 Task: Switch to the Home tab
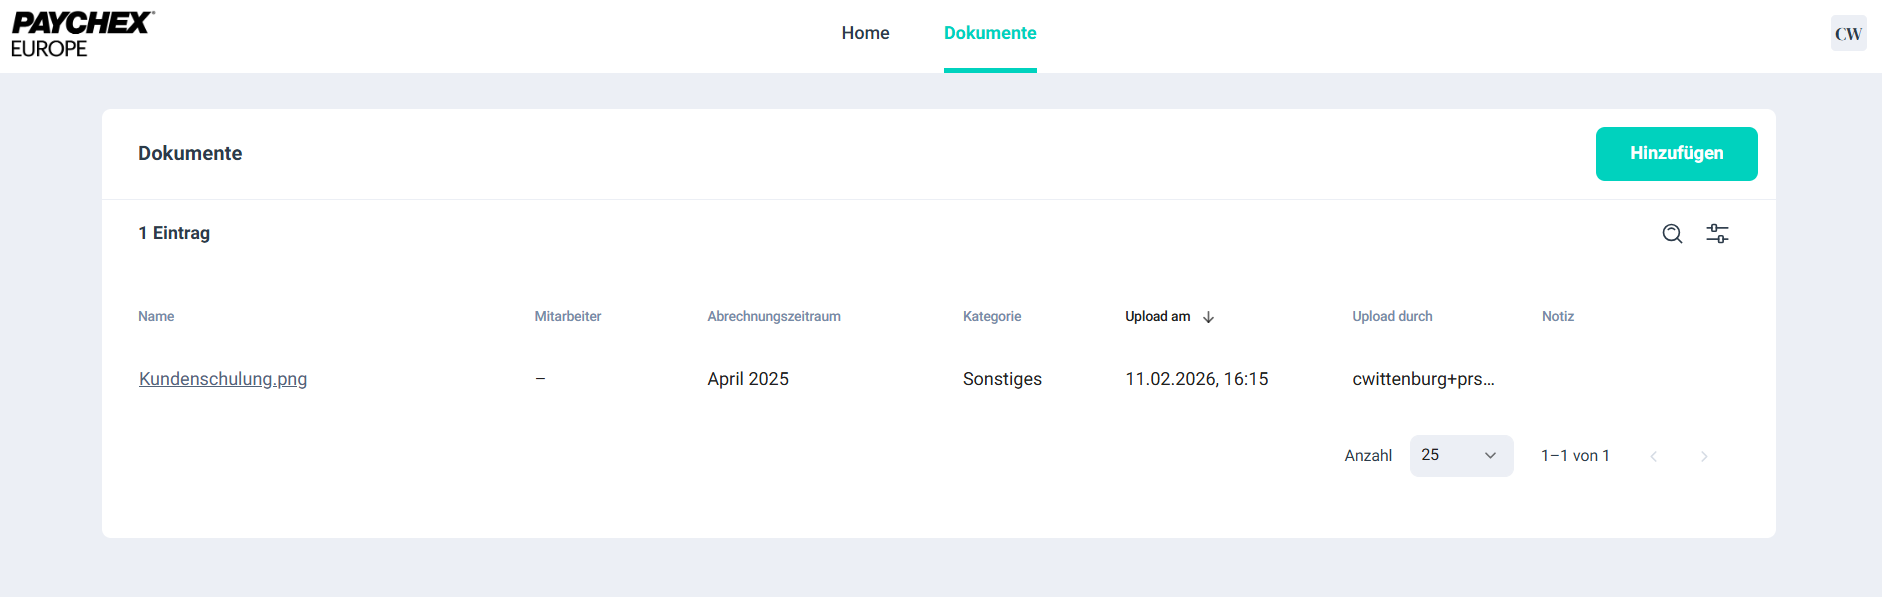coord(865,33)
